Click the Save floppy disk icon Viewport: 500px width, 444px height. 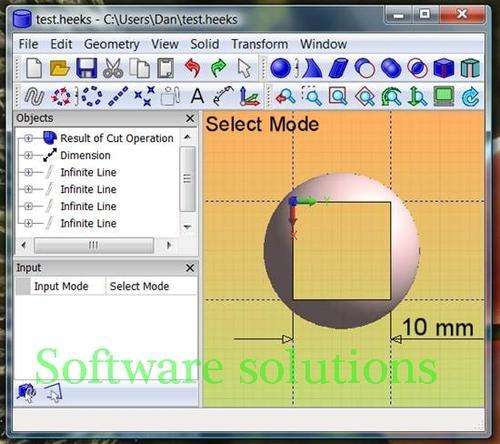point(86,68)
